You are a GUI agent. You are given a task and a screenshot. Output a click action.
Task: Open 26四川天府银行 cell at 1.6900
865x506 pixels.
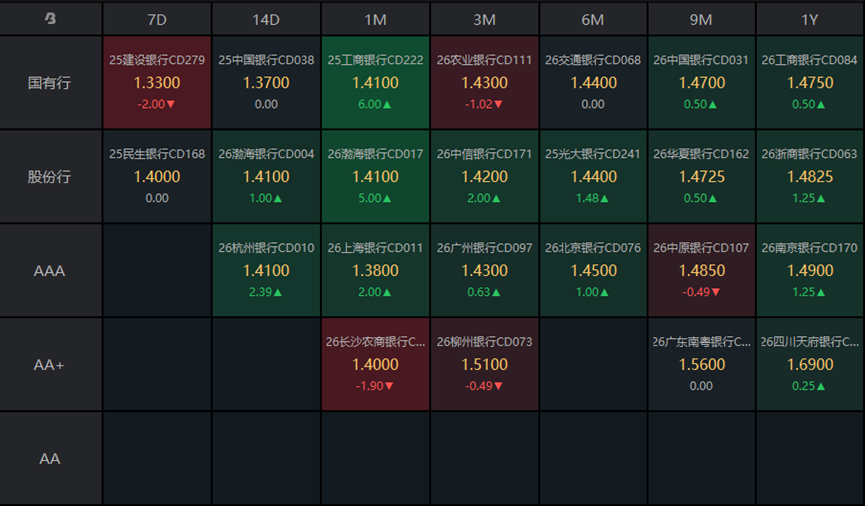[809, 364]
